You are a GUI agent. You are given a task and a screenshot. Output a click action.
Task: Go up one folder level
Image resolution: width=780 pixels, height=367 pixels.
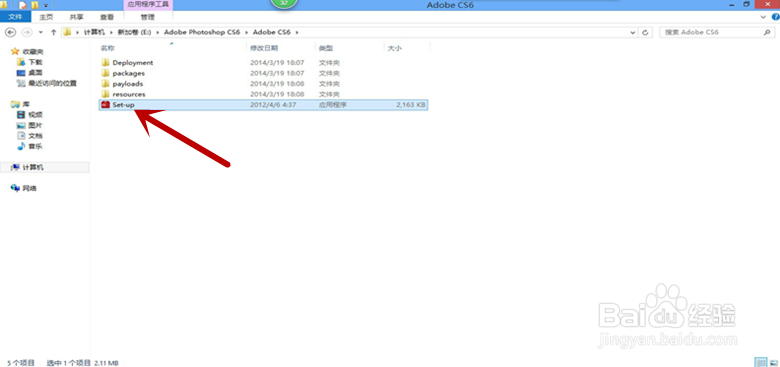click(53, 32)
